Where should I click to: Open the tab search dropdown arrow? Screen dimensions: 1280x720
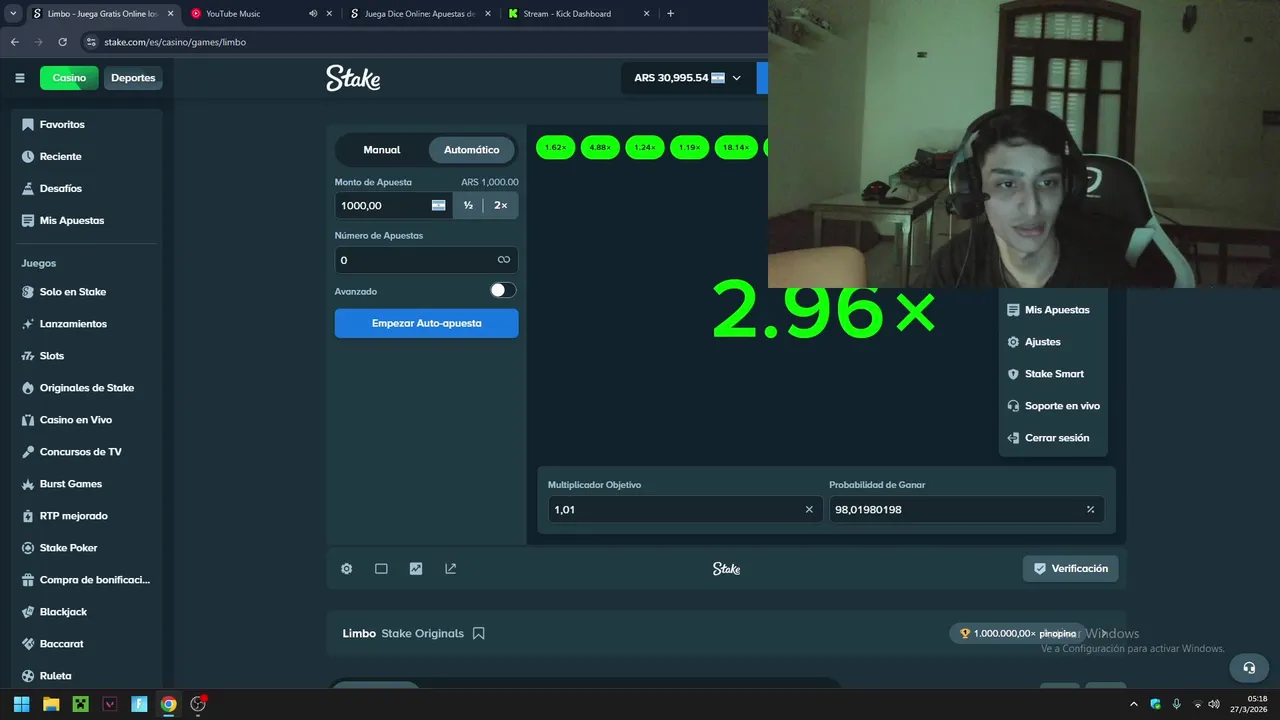[x=13, y=14]
